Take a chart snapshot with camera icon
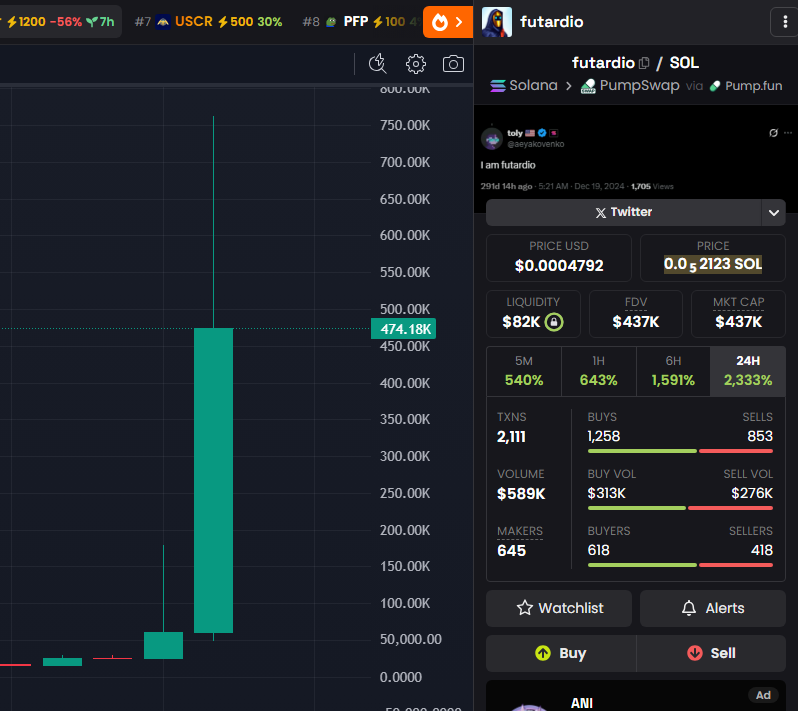This screenshot has width=798, height=711. [453, 64]
